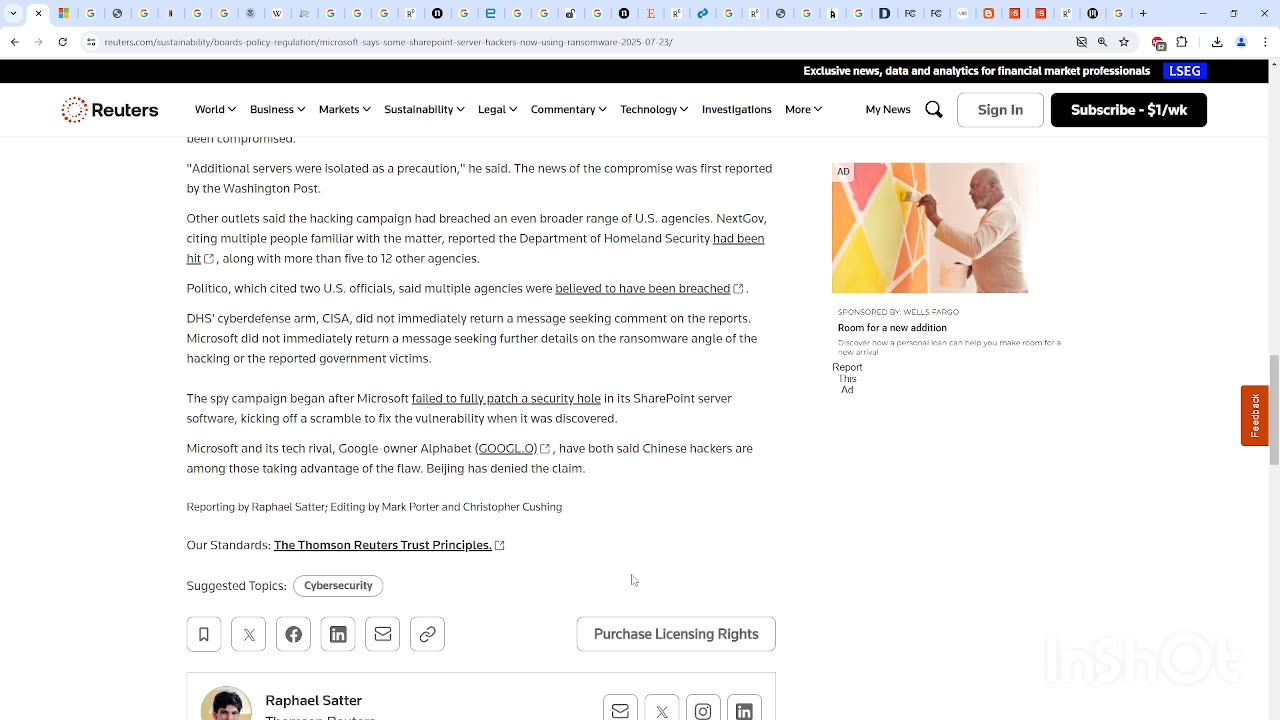The image size is (1280, 720).
Task: Open Chrome's three-dot menu
Action: (x=1265, y=42)
